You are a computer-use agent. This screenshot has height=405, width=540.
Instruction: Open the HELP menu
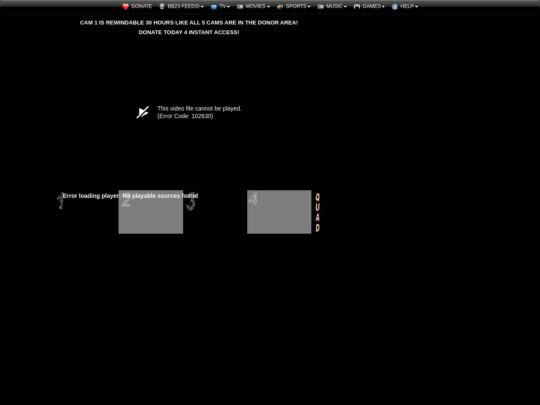point(409,6)
